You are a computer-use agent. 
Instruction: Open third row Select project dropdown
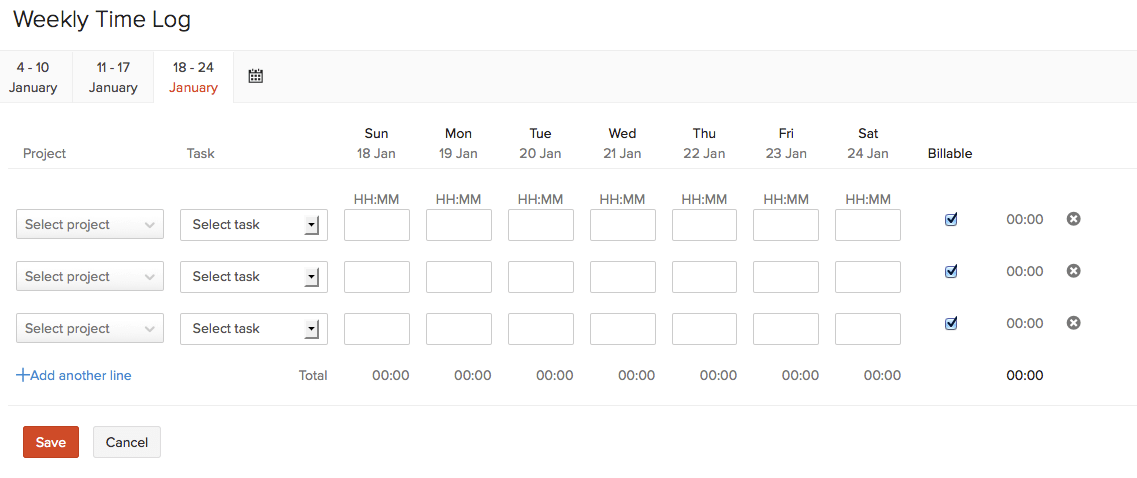click(90, 329)
